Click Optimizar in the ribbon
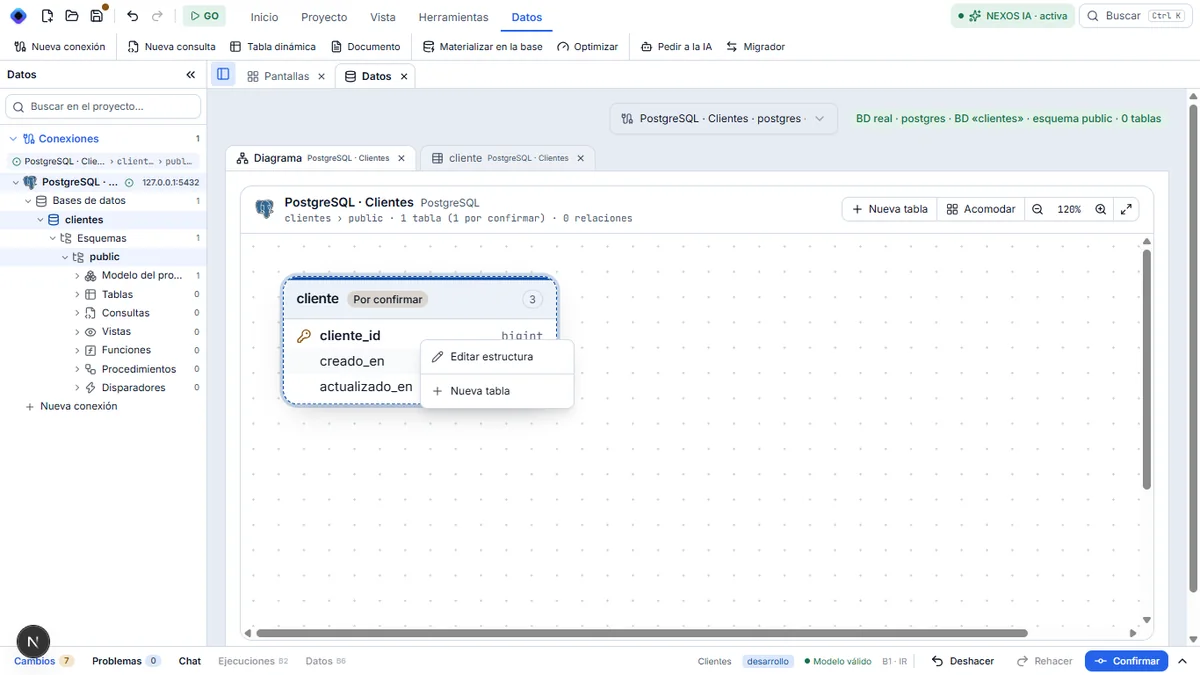1200x675 pixels. coord(588,47)
